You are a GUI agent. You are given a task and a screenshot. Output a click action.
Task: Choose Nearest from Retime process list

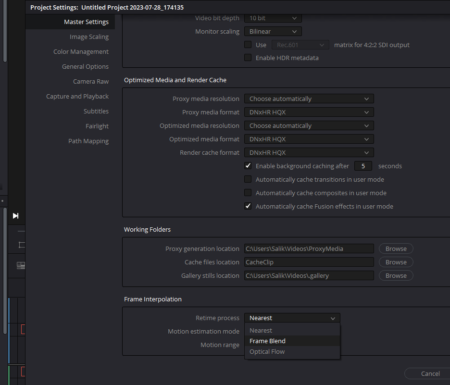(x=292, y=331)
